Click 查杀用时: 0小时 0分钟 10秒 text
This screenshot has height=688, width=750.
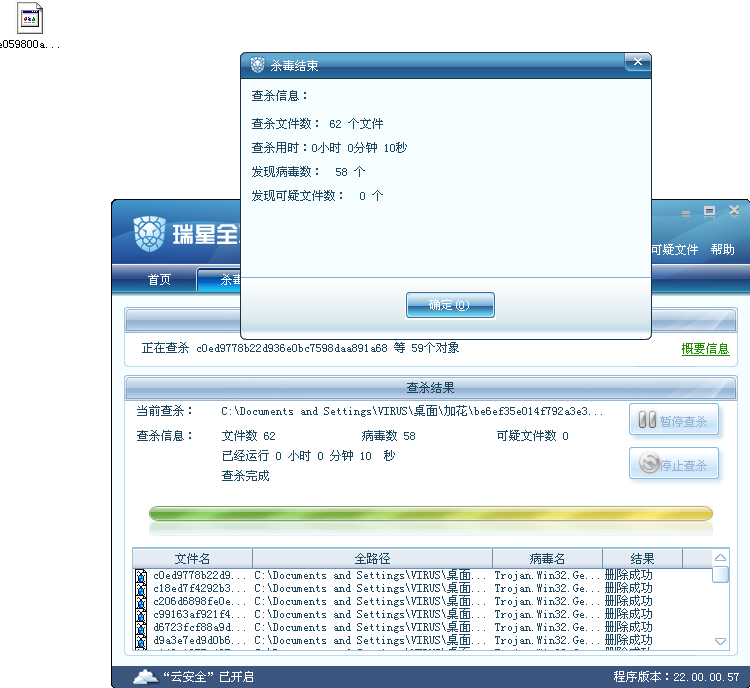[329, 148]
